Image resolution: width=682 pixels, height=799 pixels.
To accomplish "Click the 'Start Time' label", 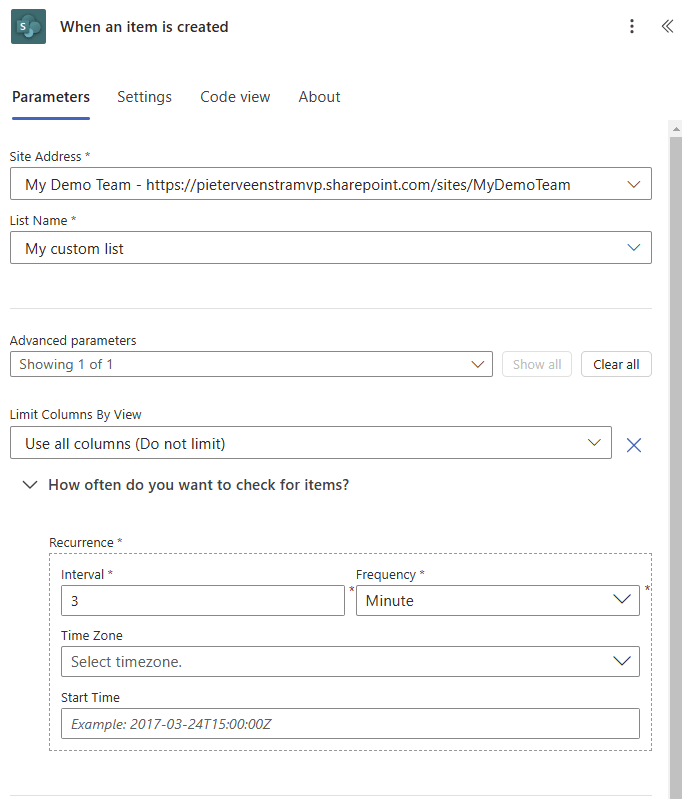I will point(90,697).
